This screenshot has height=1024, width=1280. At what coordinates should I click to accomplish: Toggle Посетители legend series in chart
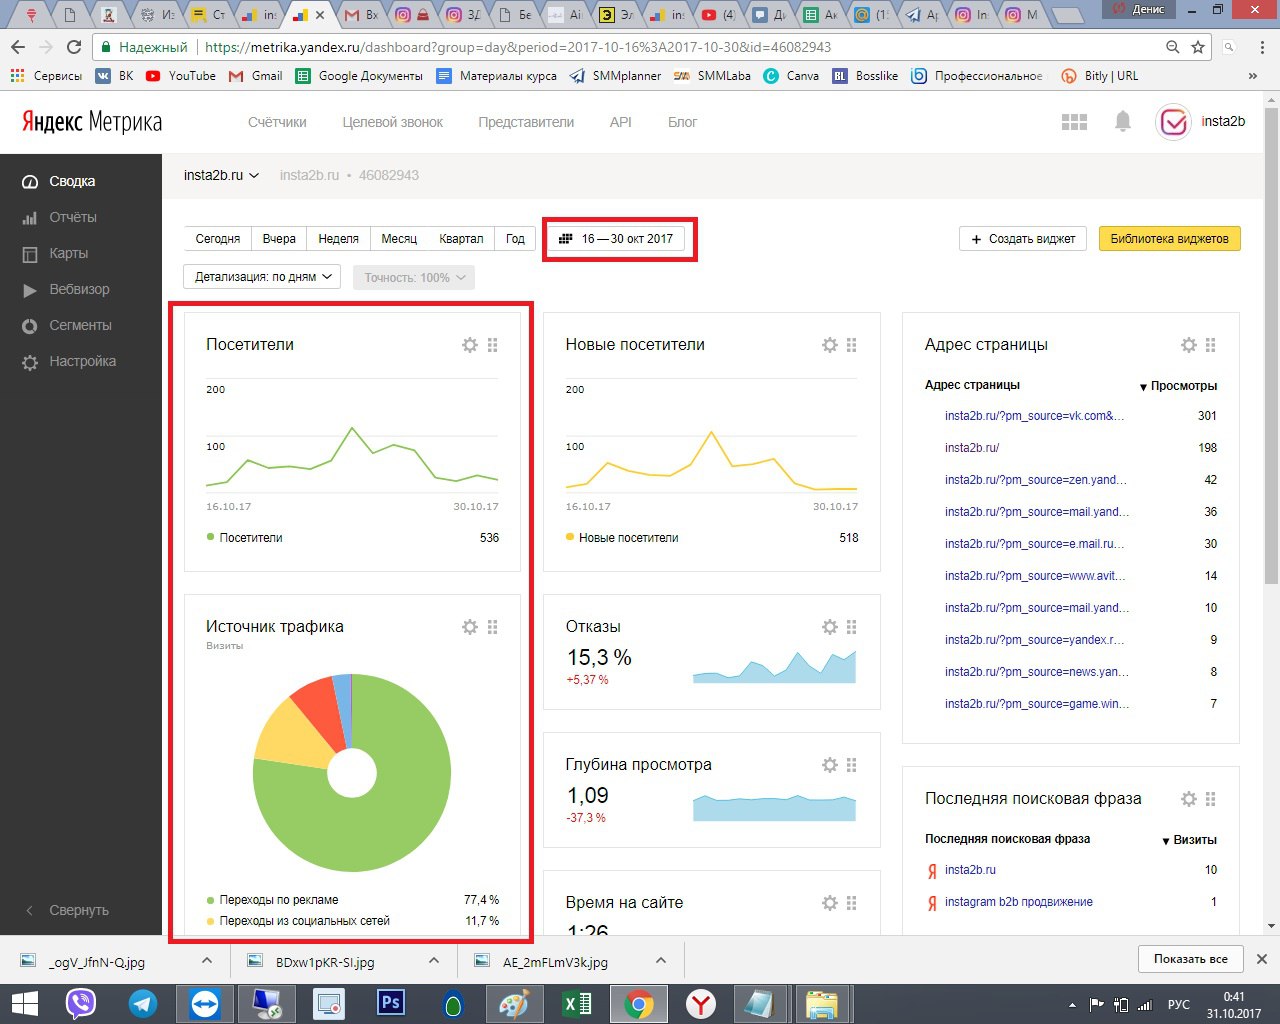click(250, 538)
